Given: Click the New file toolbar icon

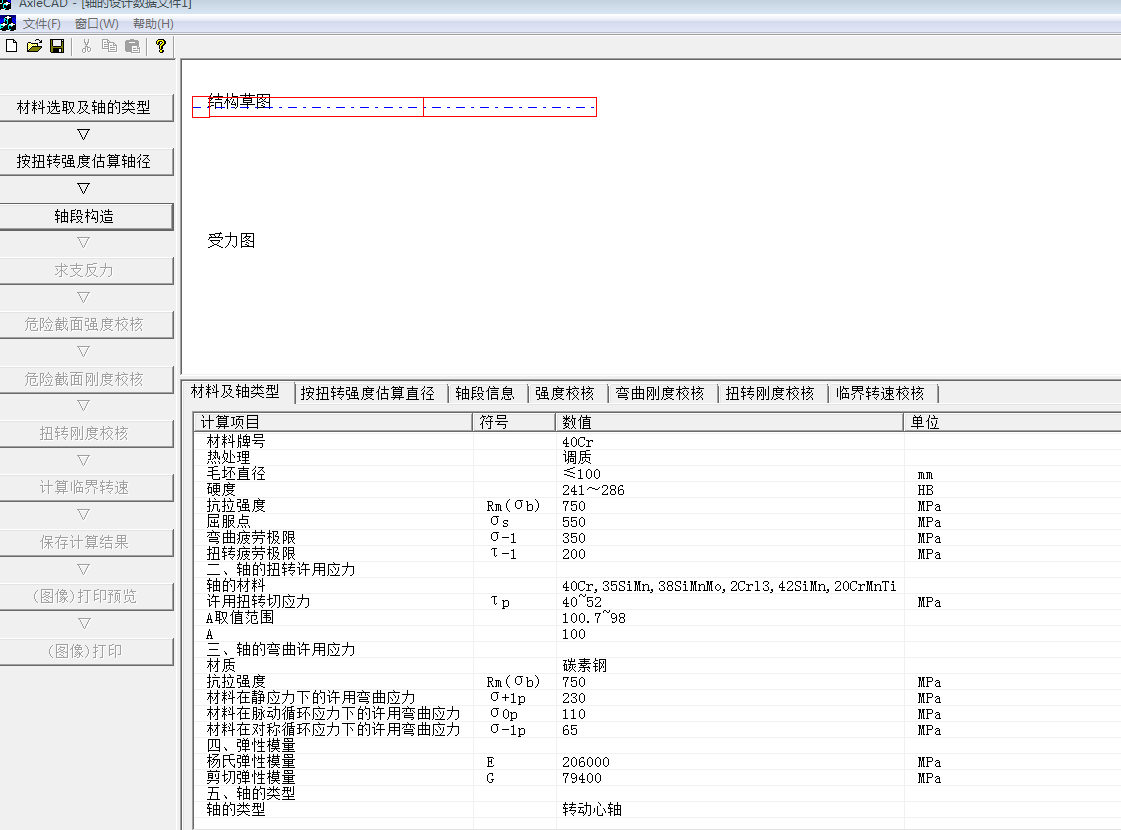Looking at the screenshot, I should [11, 46].
